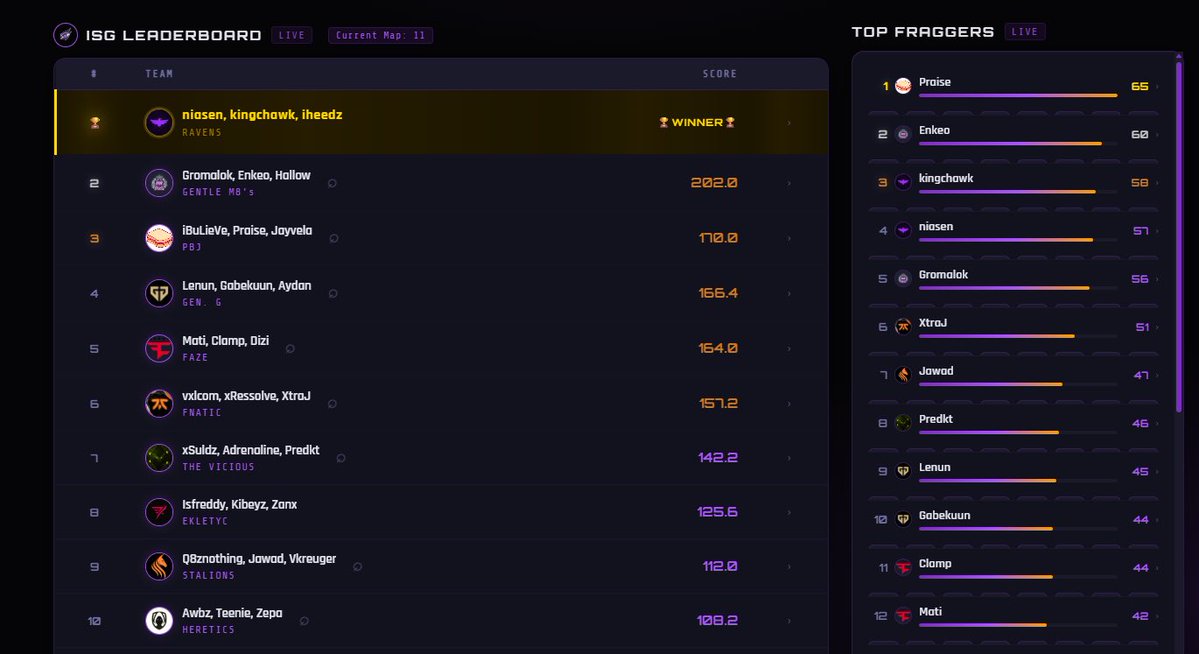Click the Gentle M8's team logo
Image resolution: width=1199 pixels, height=654 pixels.
coord(159,183)
